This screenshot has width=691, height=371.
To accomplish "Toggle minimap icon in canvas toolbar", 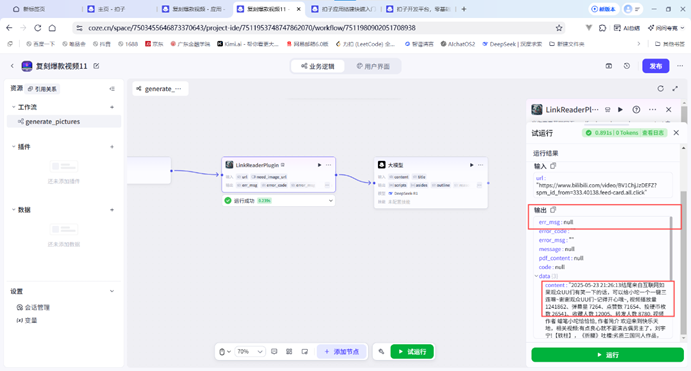I will pos(305,351).
